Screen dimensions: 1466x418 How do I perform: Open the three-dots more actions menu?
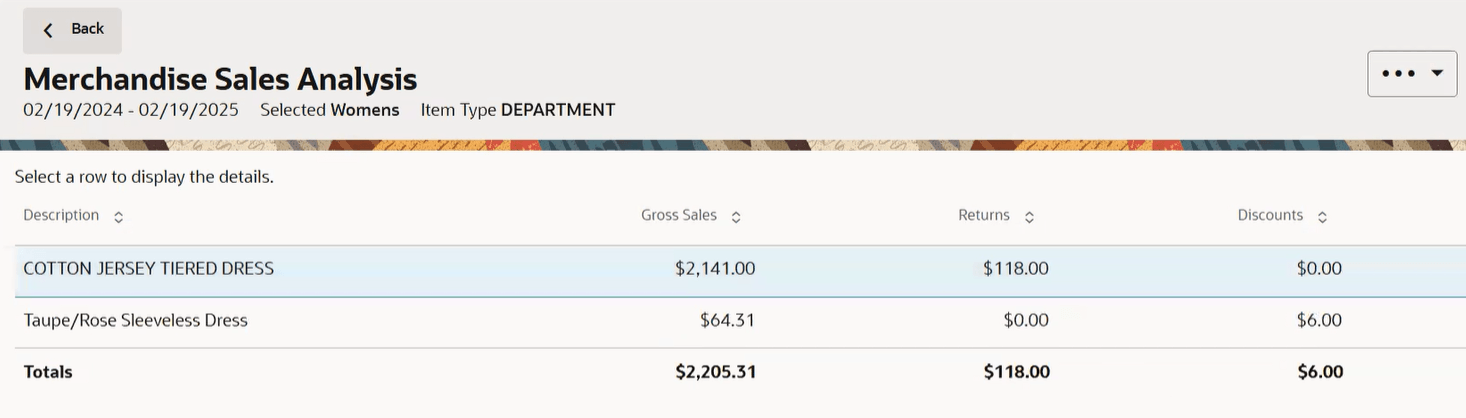1398,73
